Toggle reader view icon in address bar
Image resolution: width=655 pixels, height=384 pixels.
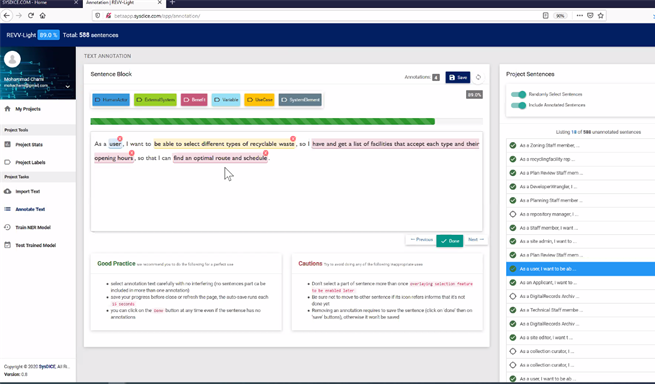coord(545,15)
